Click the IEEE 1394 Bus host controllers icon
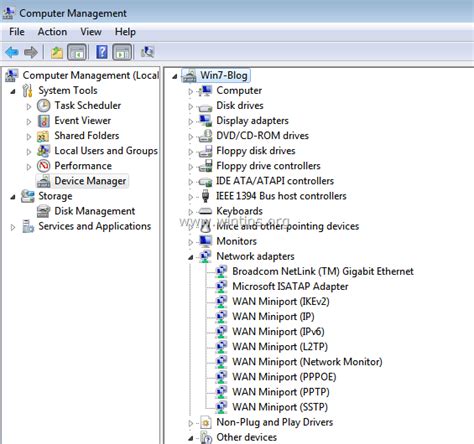 point(205,196)
